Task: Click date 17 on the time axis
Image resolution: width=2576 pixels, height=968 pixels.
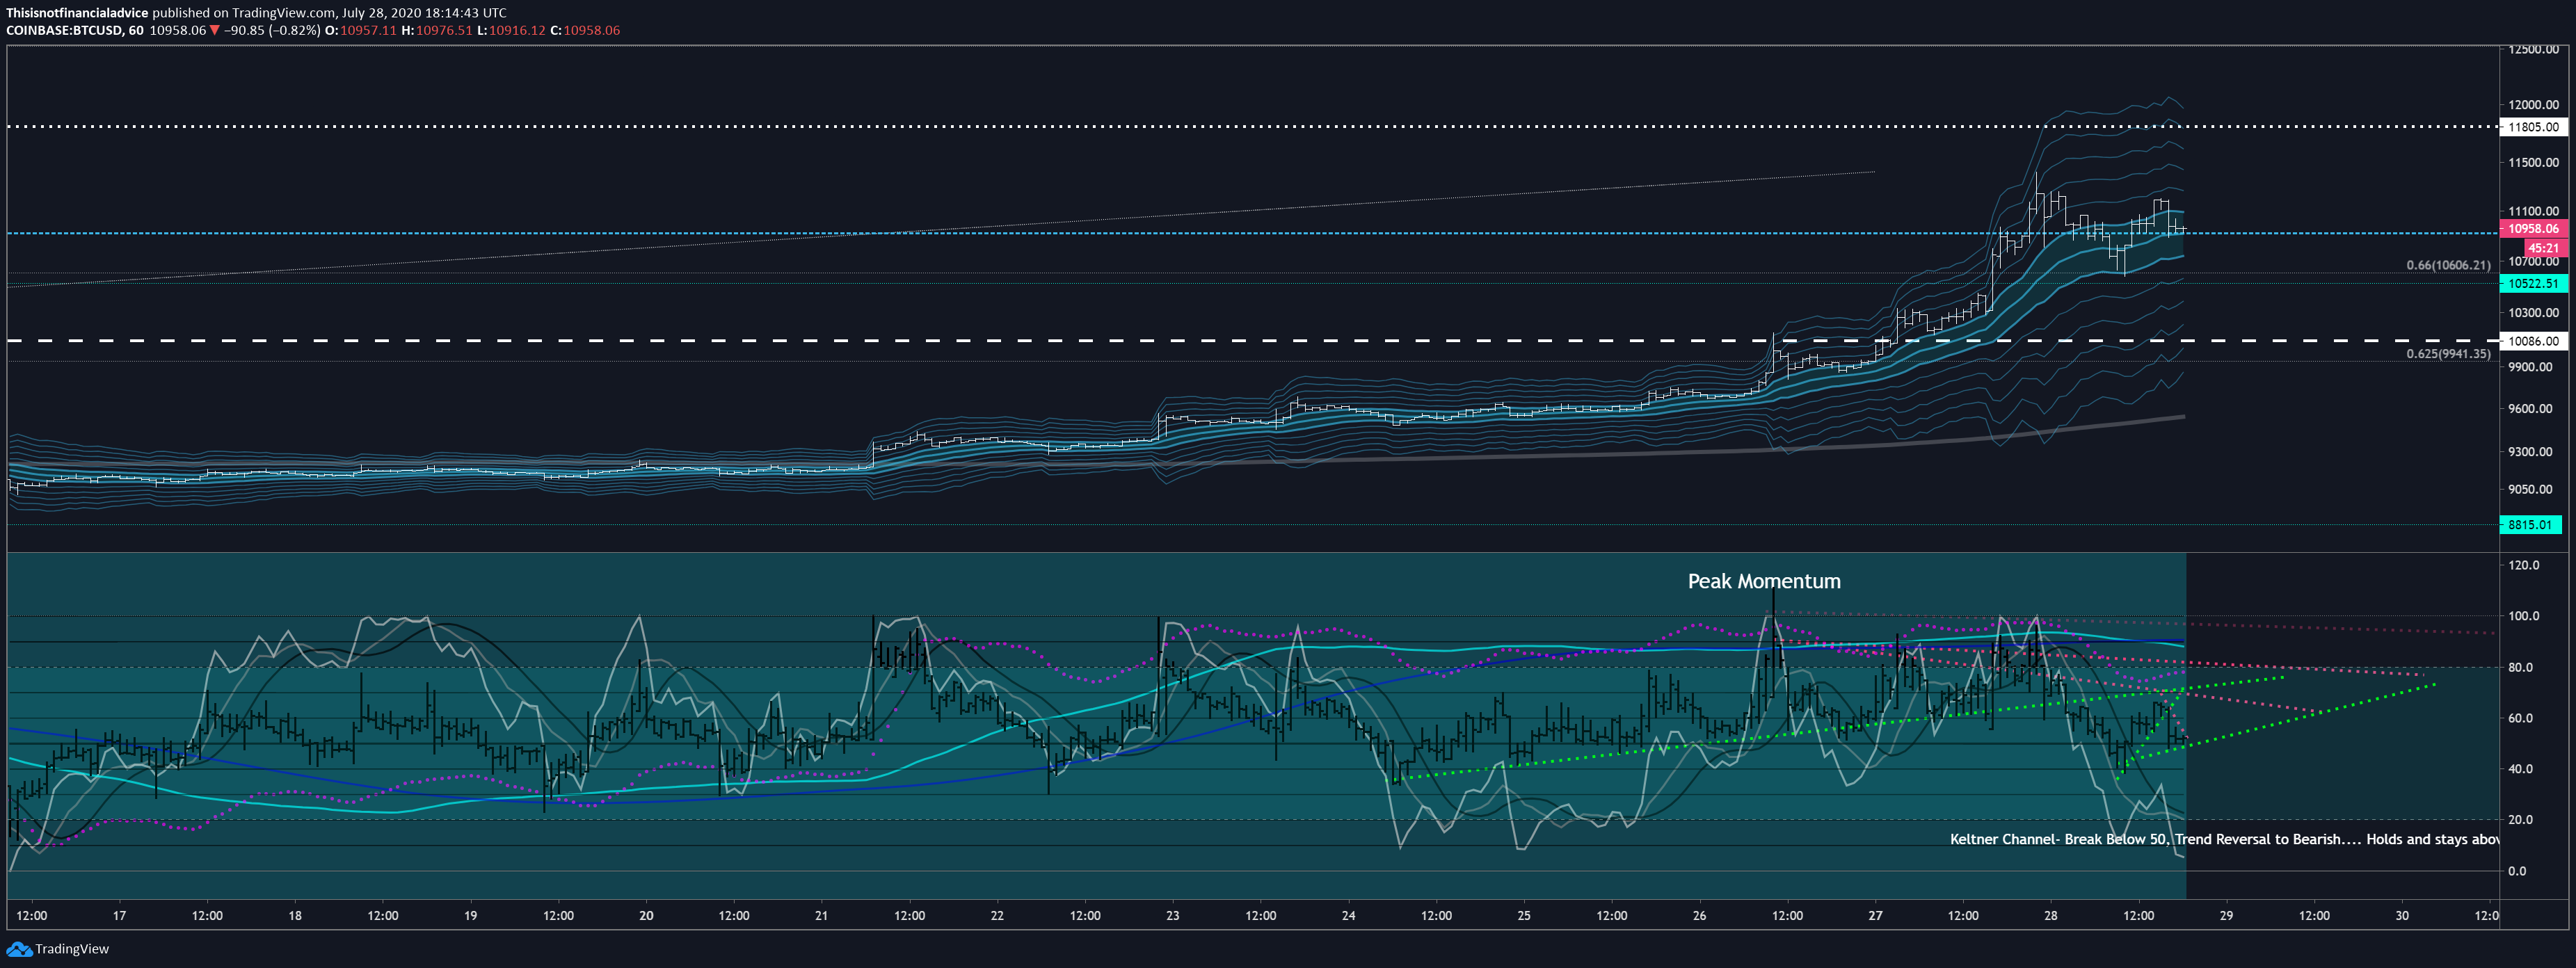Action: pyautogui.click(x=120, y=915)
